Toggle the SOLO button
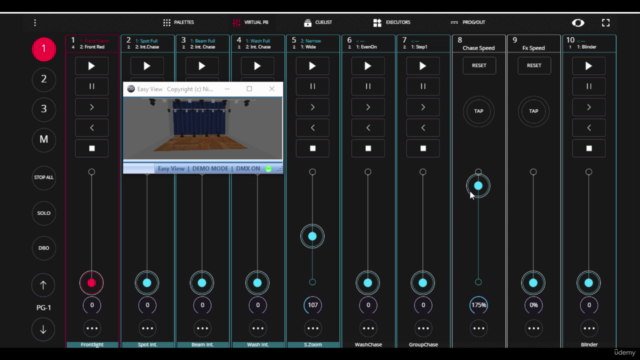640x360 pixels. pos(44,213)
